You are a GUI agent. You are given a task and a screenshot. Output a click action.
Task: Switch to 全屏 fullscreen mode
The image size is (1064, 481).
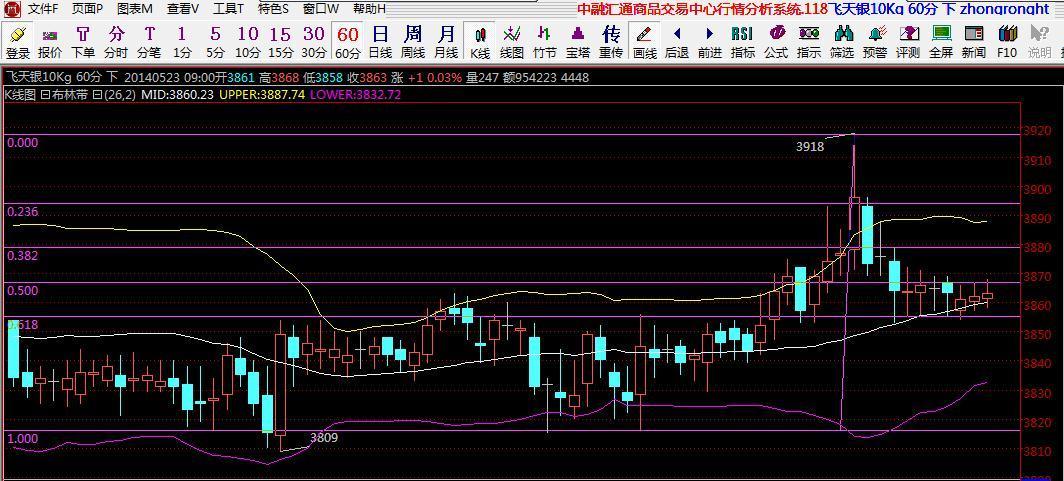pyautogui.click(x=941, y=41)
